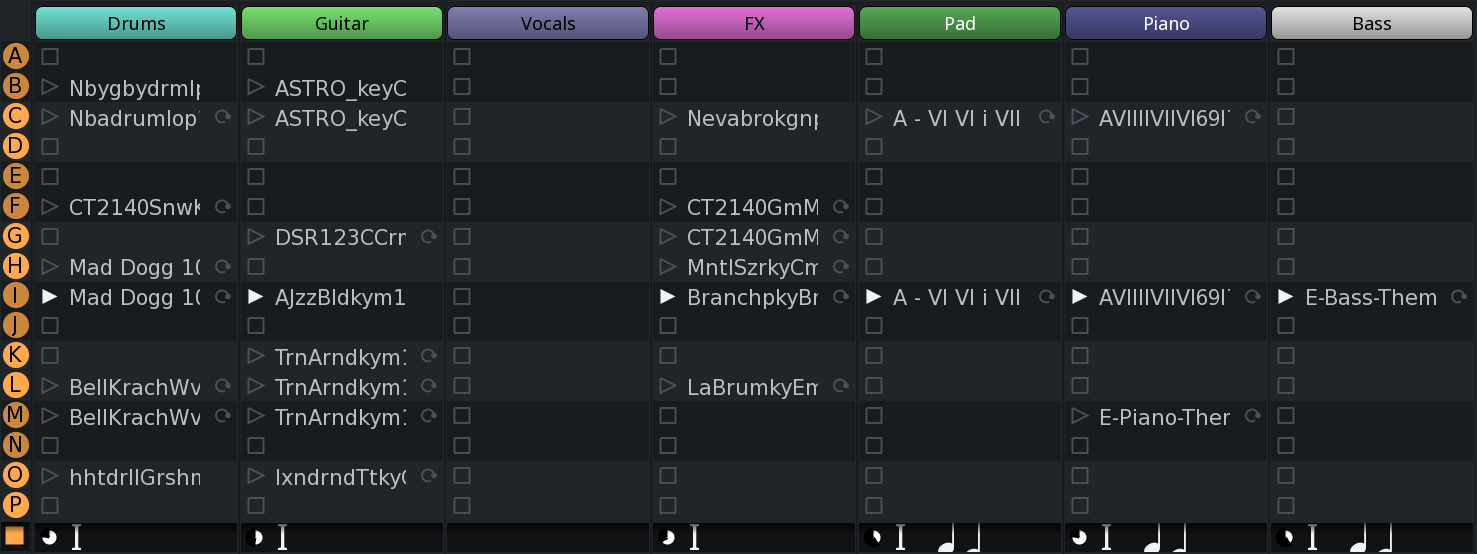
Task: Click the empty Guitar slot in row E
Action: point(256,177)
